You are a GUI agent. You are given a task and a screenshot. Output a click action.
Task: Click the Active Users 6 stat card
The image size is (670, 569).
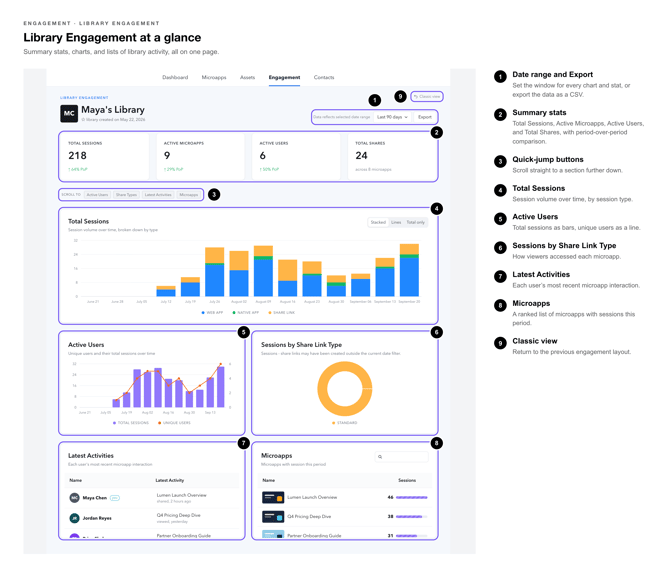pos(296,156)
